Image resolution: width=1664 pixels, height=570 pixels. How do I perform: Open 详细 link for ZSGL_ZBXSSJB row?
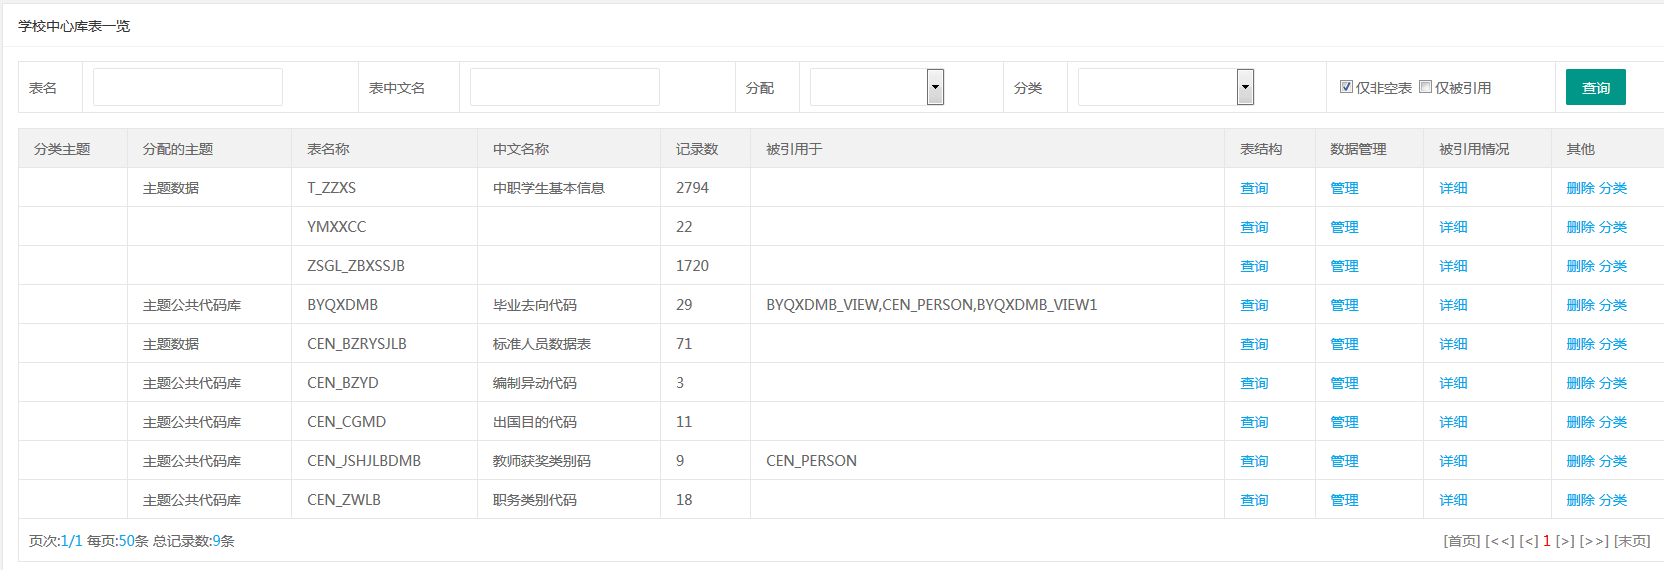[1453, 266]
